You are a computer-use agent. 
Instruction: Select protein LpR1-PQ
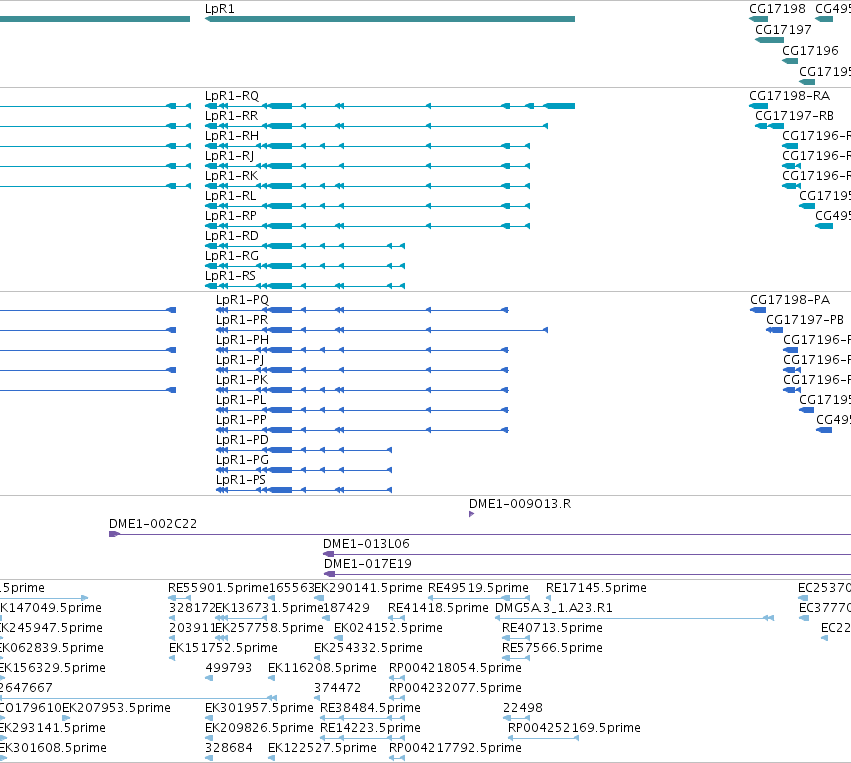(x=242, y=300)
